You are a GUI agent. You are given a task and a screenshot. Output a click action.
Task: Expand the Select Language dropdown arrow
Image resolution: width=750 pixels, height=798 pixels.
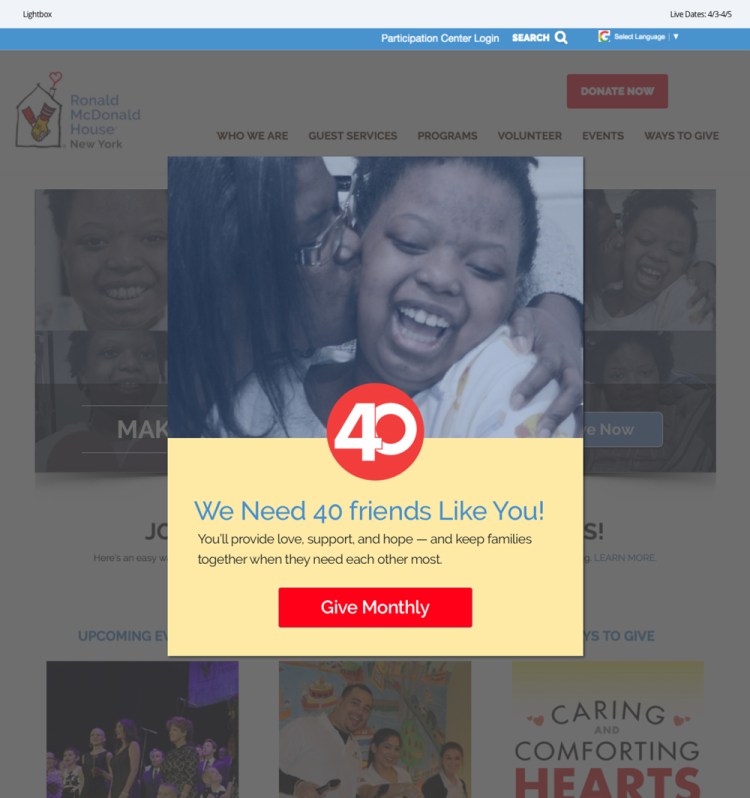676,36
